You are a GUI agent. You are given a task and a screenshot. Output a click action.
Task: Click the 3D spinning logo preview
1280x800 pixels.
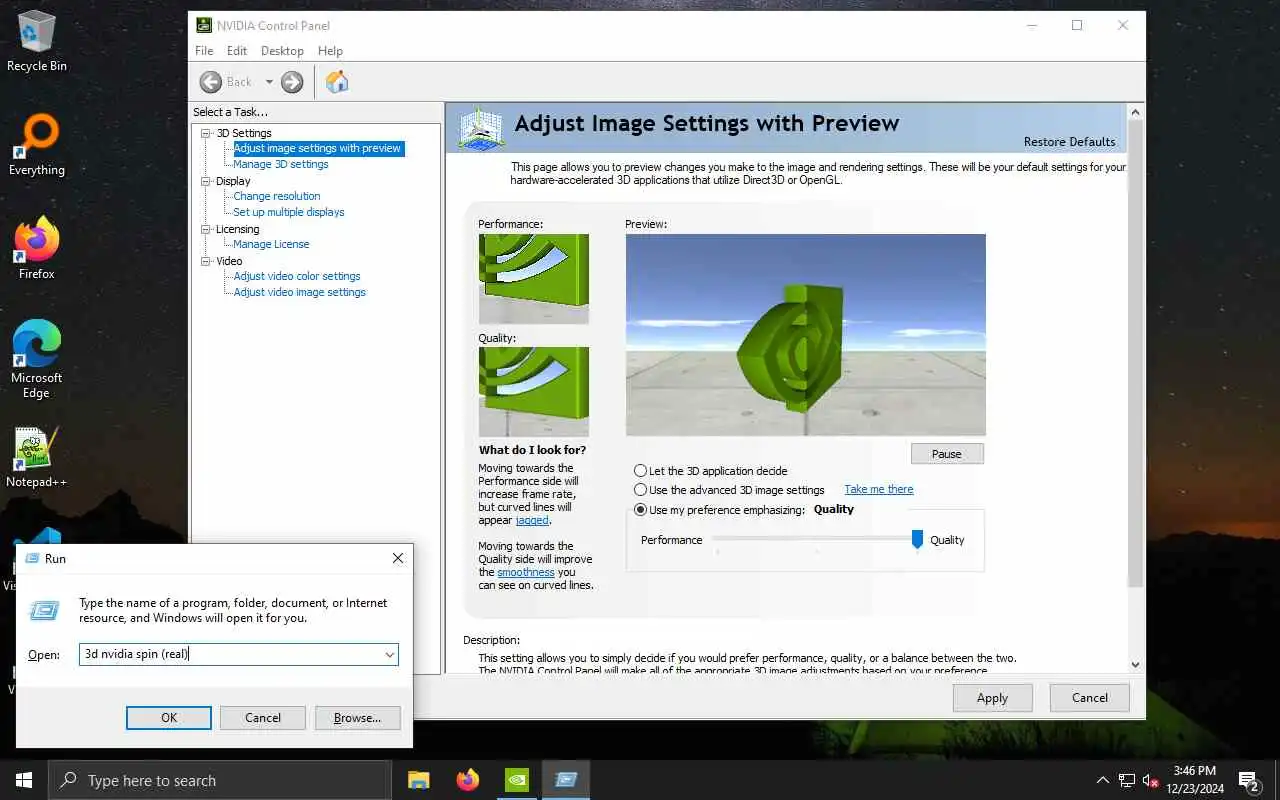(x=805, y=335)
